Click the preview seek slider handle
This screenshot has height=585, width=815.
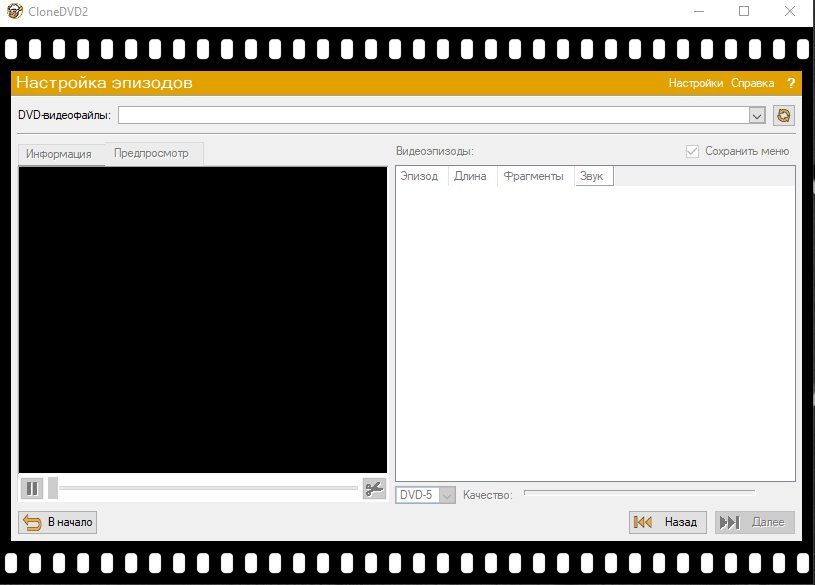[52, 488]
